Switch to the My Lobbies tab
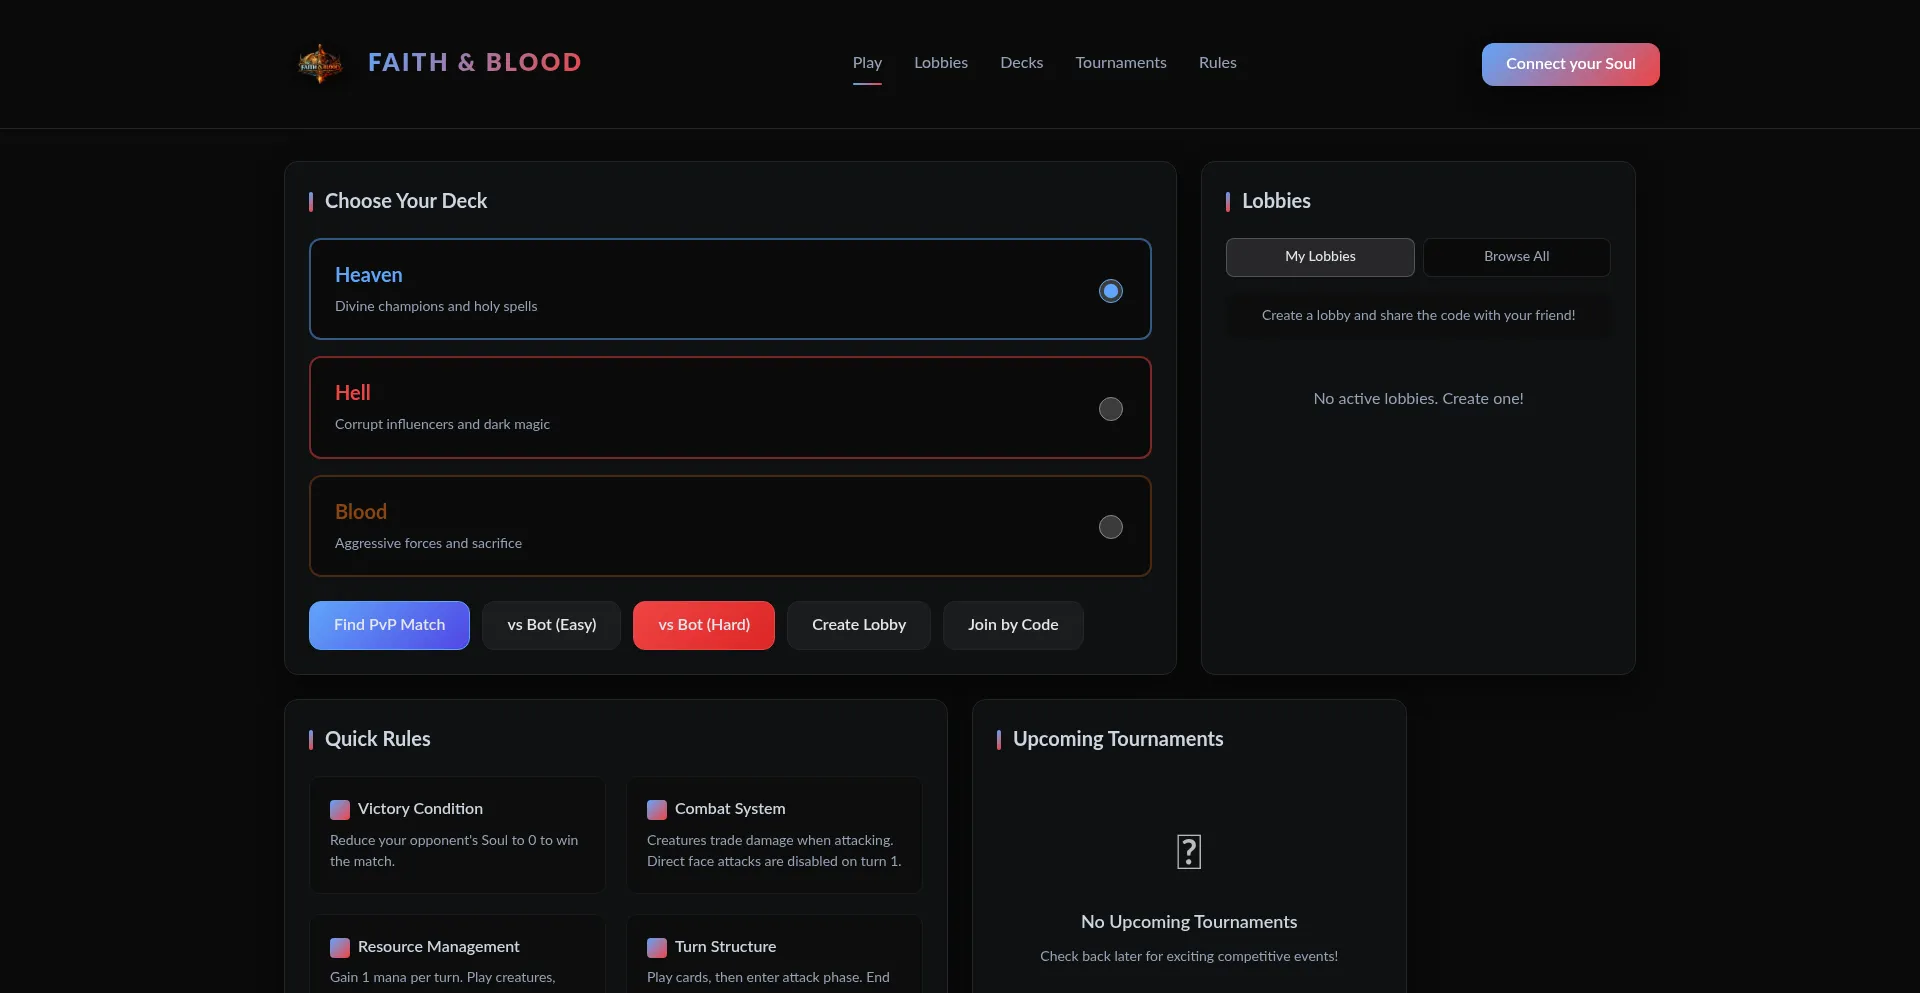Viewport: 1920px width, 993px height. (x=1320, y=257)
